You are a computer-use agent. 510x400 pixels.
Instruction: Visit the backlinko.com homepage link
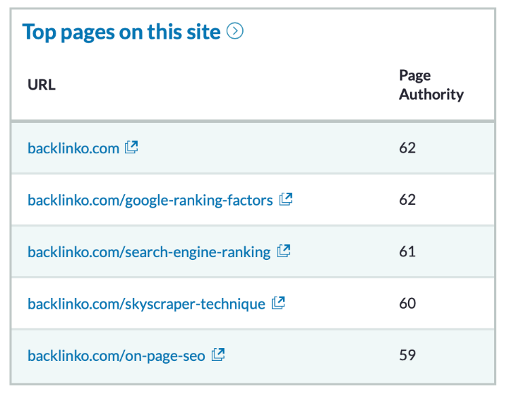point(73,148)
